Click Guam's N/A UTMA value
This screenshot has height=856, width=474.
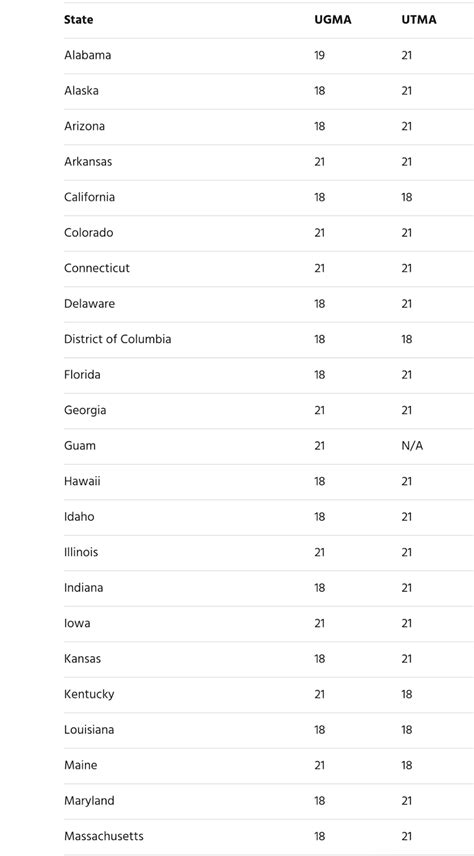tap(412, 446)
